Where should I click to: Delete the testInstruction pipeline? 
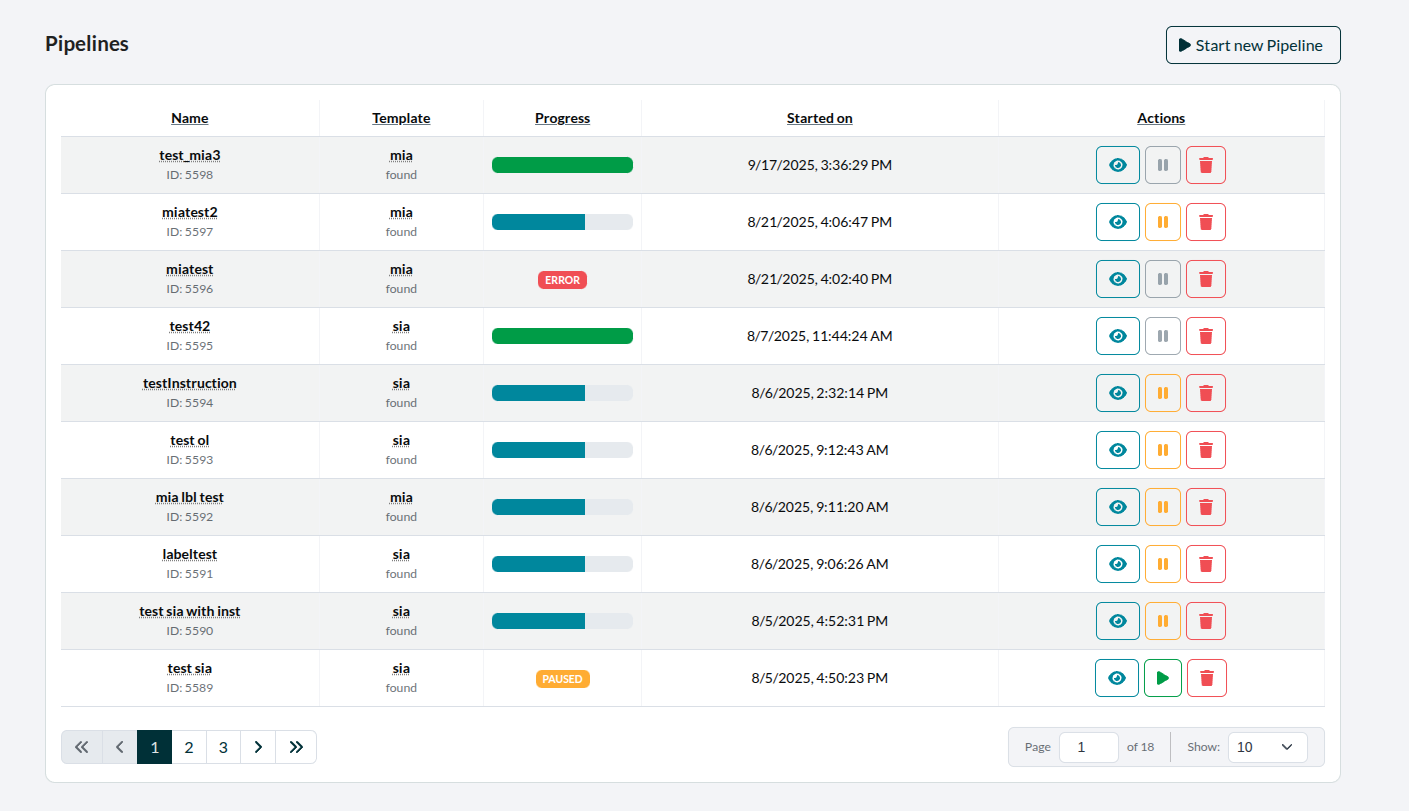(x=1205, y=393)
